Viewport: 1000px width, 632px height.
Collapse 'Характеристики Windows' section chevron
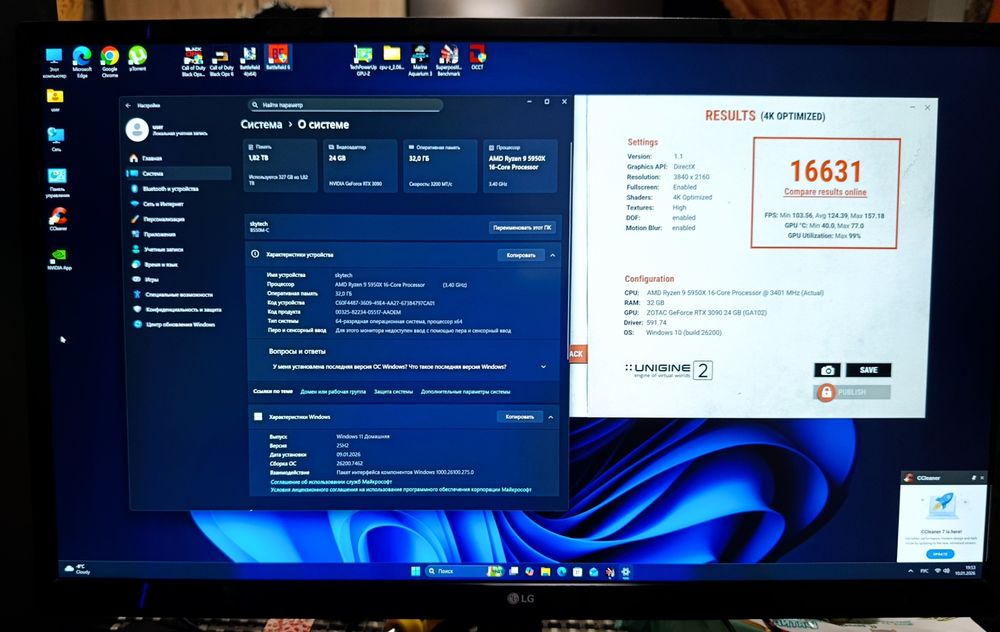click(551, 417)
